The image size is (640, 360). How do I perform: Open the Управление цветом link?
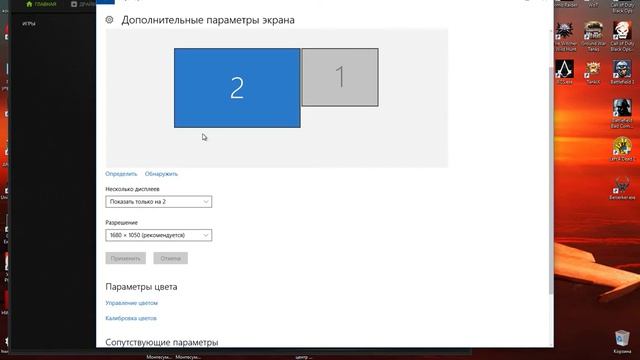pos(131,303)
